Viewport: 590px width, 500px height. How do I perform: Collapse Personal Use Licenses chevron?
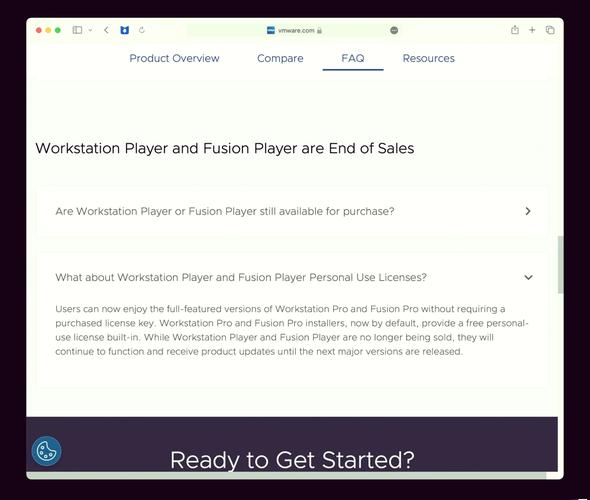coord(528,277)
